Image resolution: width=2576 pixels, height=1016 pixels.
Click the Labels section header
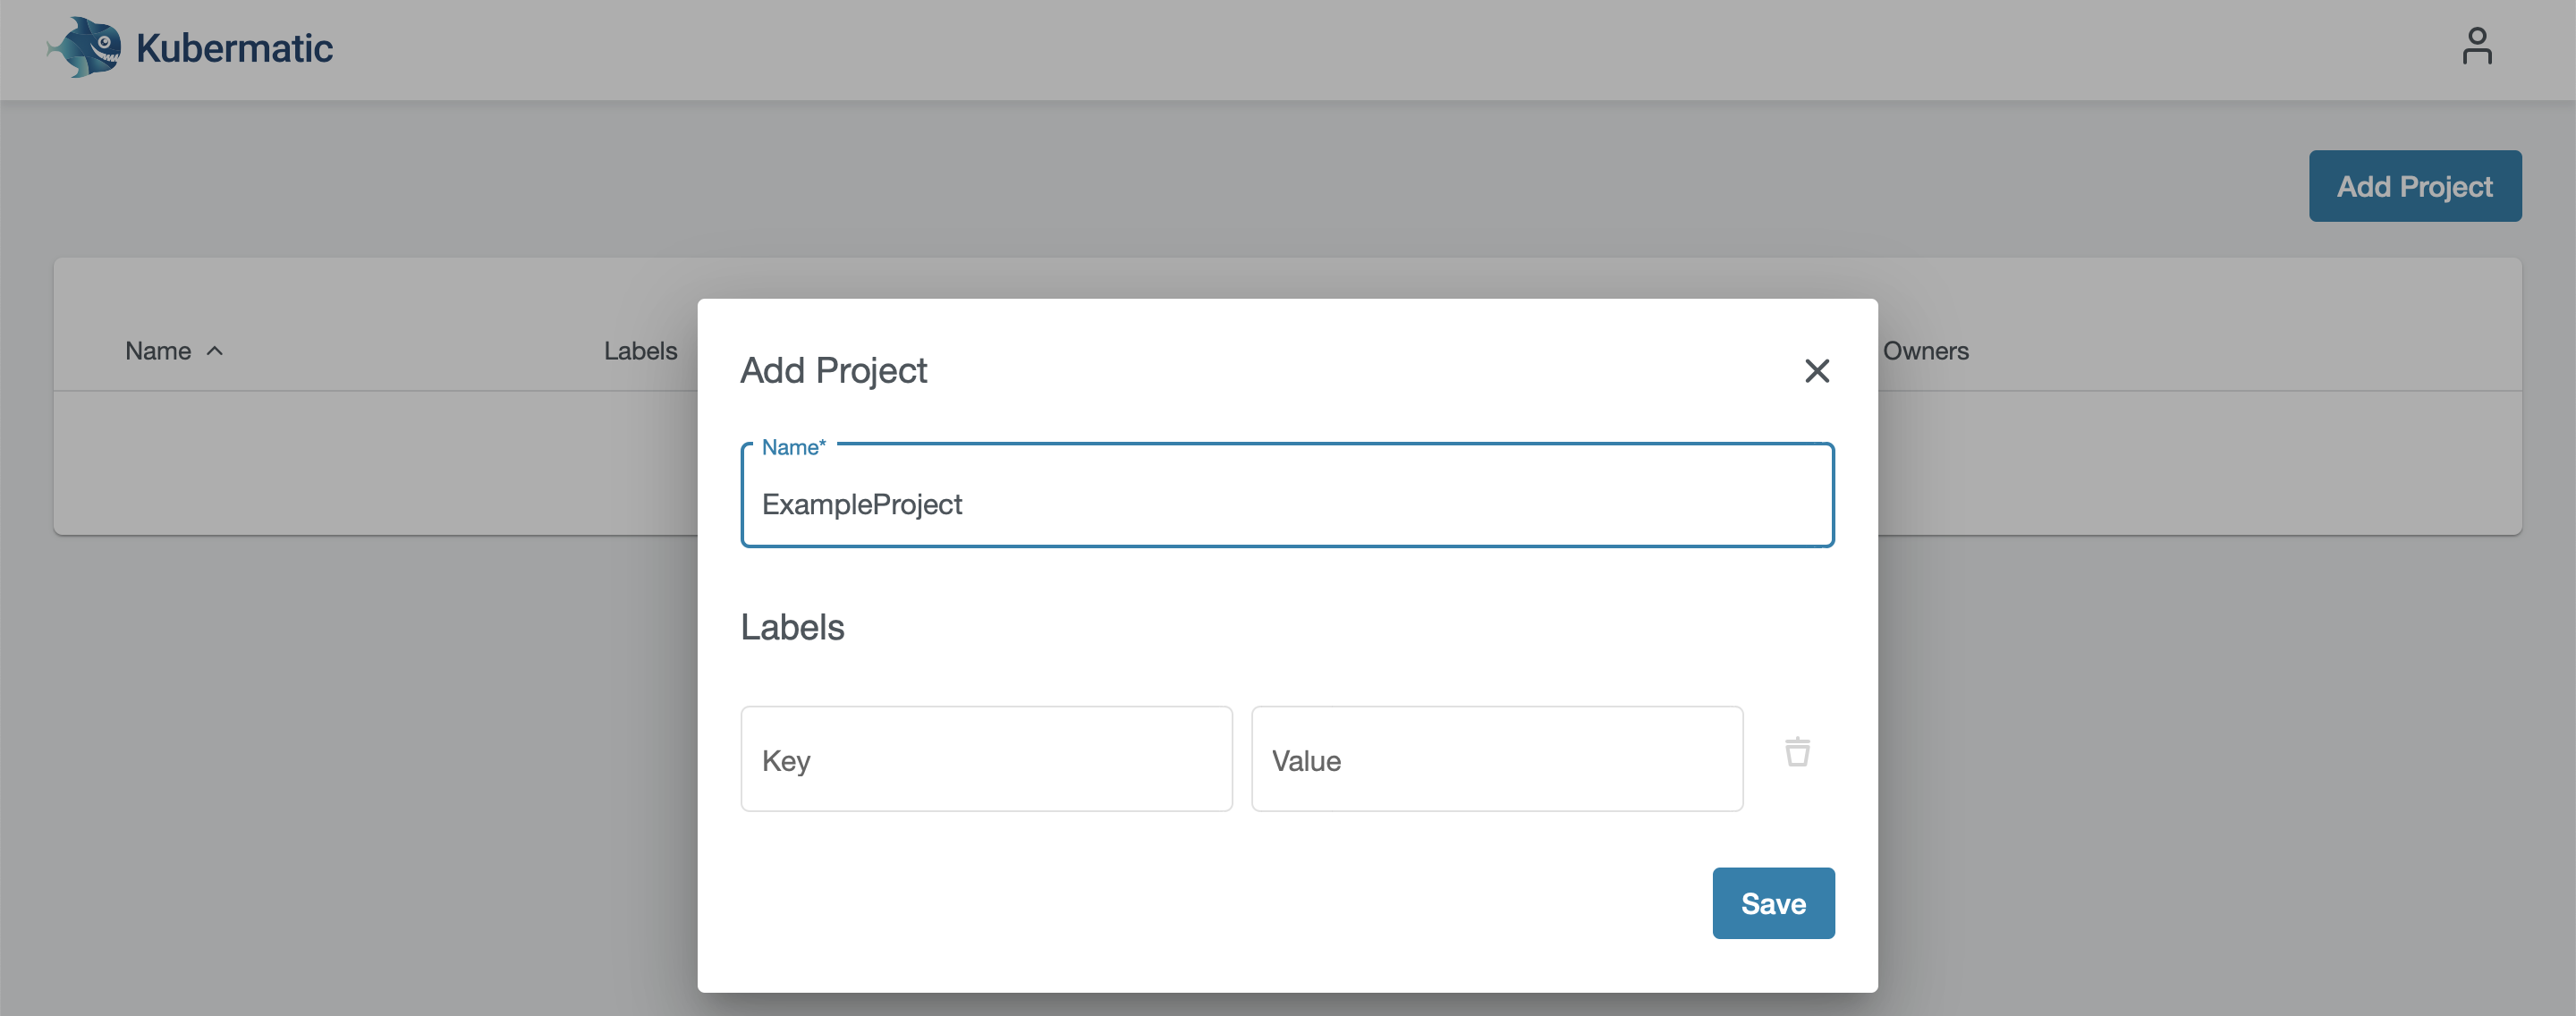pos(792,626)
